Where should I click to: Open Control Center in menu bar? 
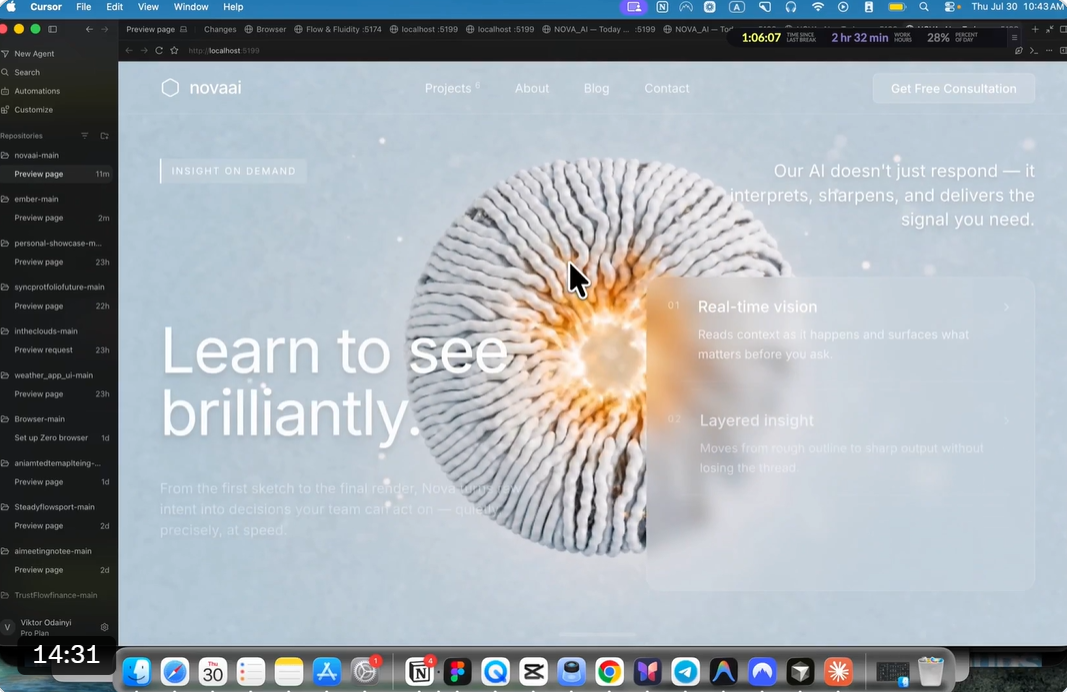pos(951,7)
